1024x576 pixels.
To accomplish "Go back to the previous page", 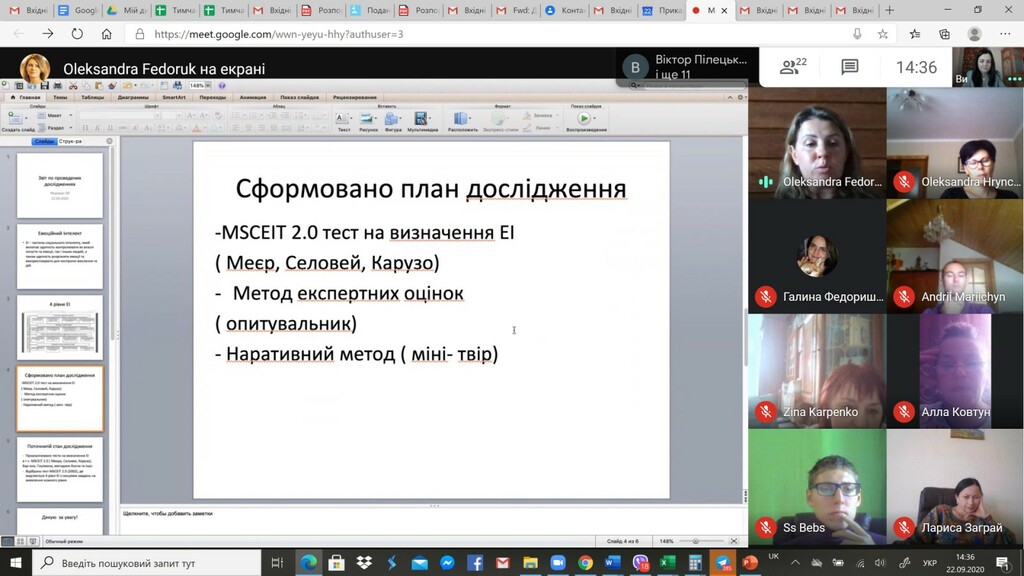I will click(x=19, y=33).
